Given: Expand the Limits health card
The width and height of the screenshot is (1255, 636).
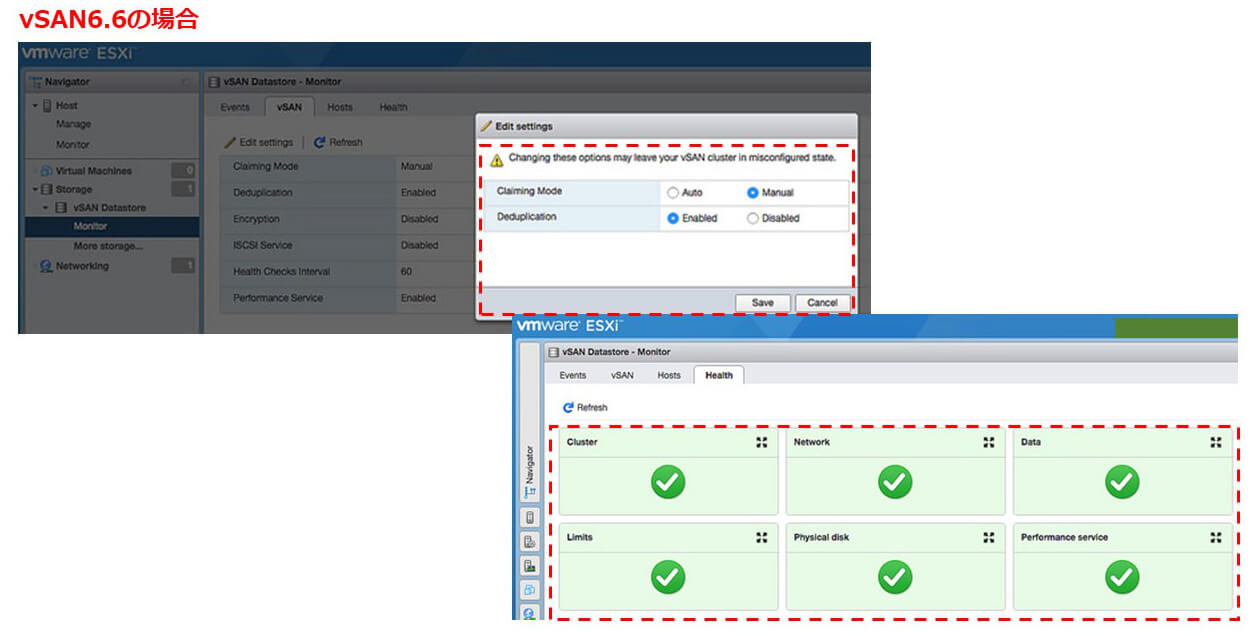Looking at the screenshot, I should click(x=761, y=537).
